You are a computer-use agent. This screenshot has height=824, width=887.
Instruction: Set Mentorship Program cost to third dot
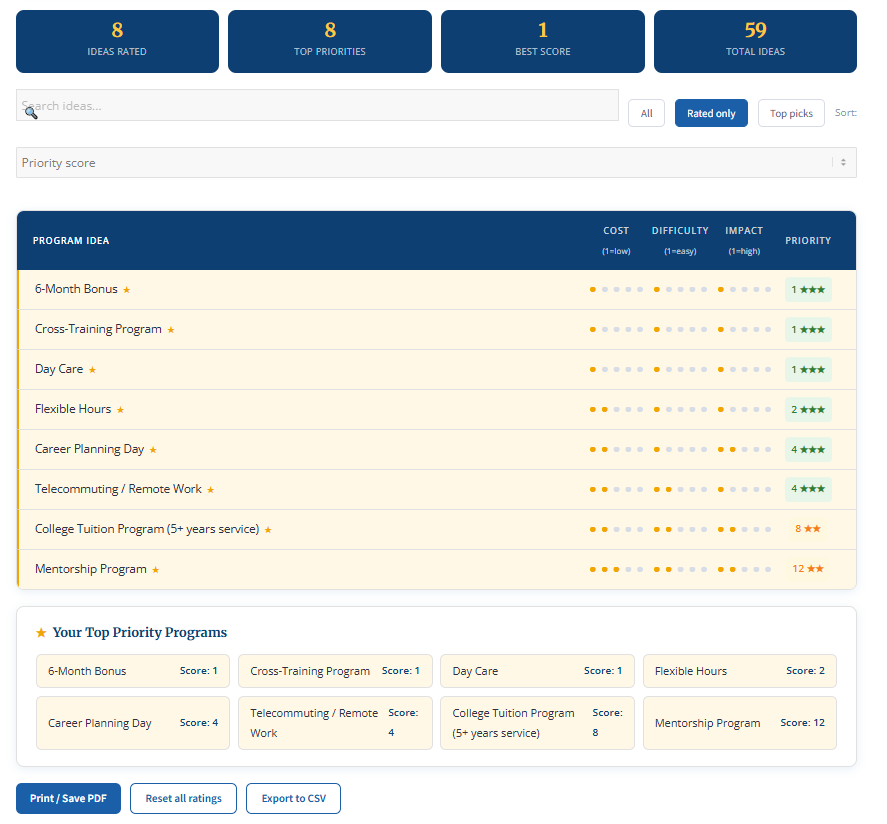pyautogui.click(x=617, y=569)
